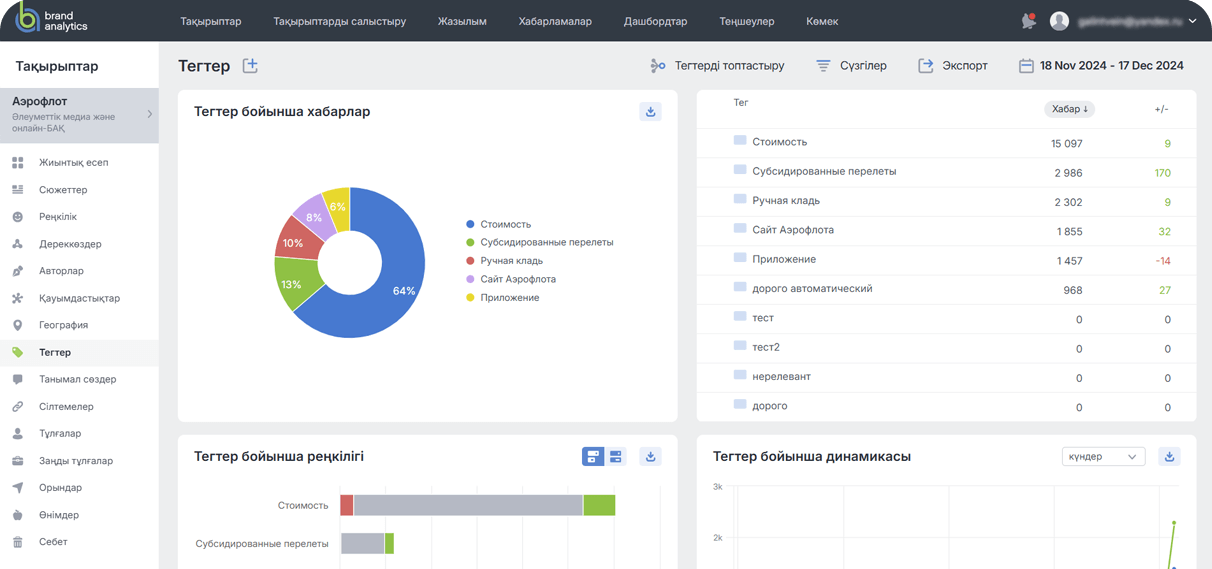
Task: Open the notifications bell icon
Action: click(x=1028, y=21)
